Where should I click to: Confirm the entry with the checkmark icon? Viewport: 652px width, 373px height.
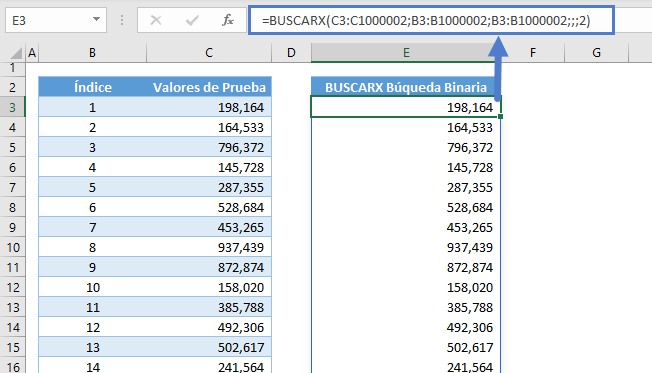click(192, 20)
